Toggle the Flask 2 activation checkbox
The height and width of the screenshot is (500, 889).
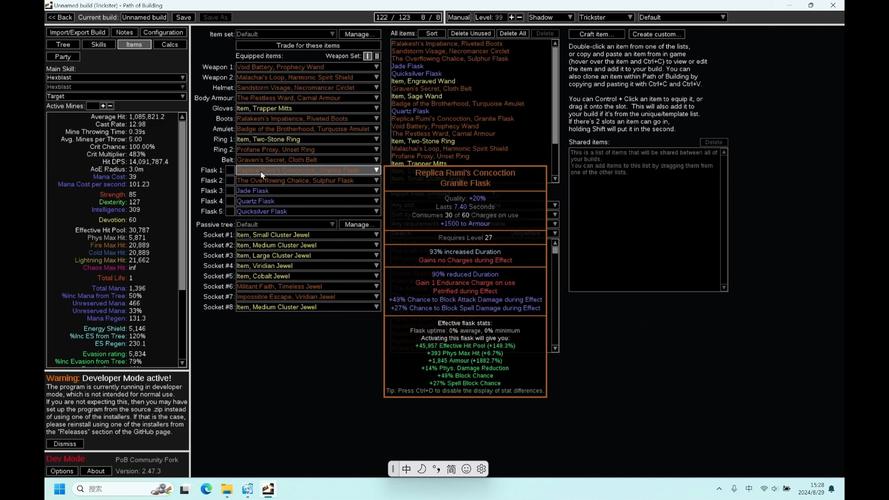[x=229, y=180]
